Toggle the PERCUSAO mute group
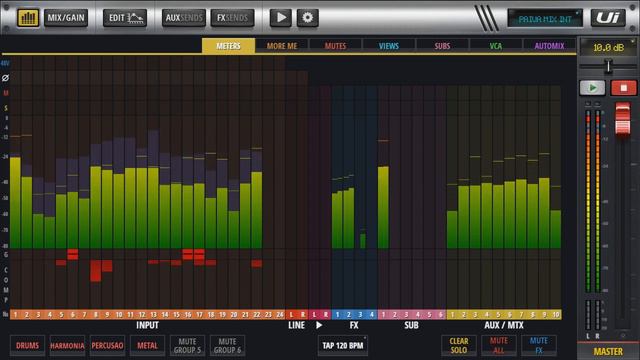Viewport: 640px width, 360px height. pyautogui.click(x=107, y=345)
